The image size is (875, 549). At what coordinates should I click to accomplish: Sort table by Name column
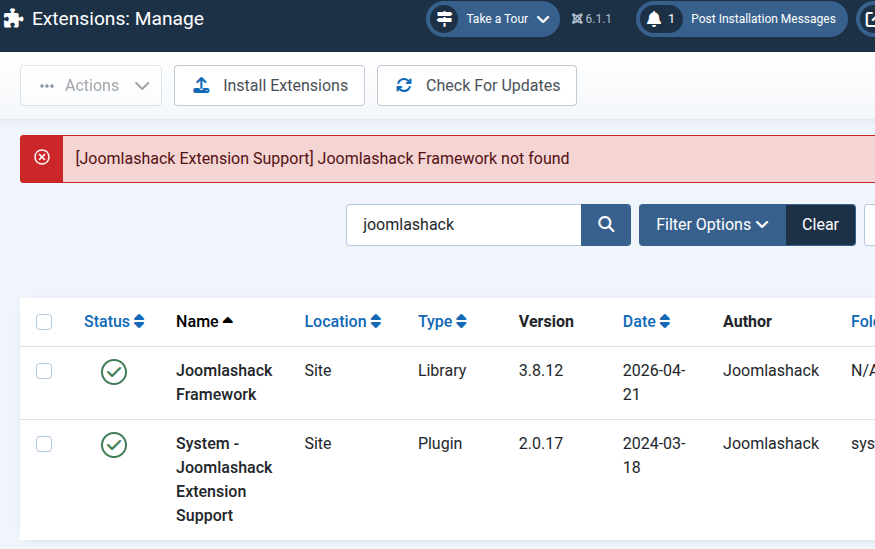[x=204, y=321]
